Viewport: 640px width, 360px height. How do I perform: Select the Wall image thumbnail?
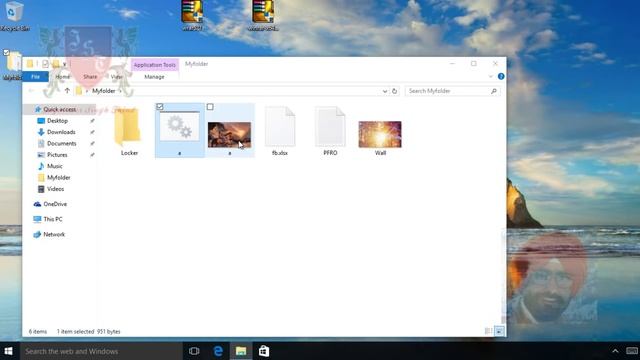[x=380, y=135]
